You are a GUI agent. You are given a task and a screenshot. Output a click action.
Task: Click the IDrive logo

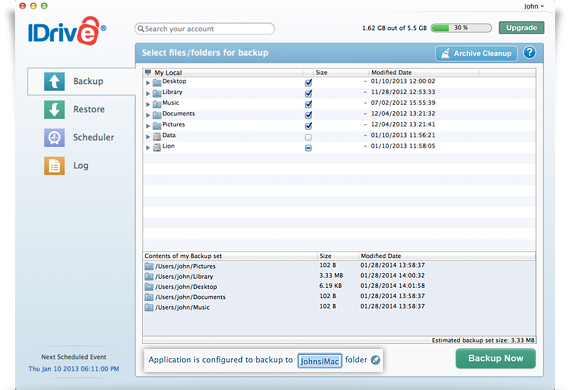67,31
